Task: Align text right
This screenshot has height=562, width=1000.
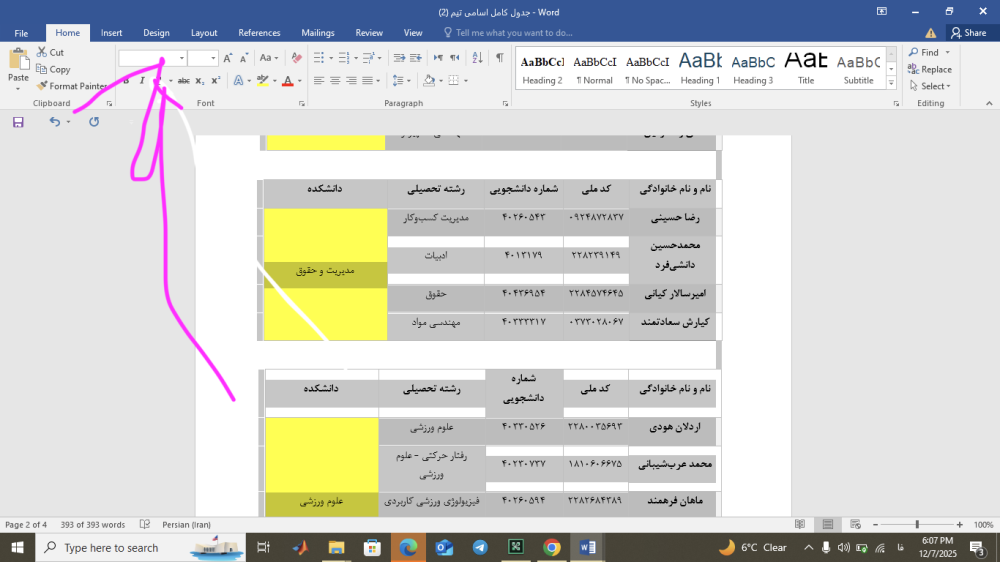Action: pyautogui.click(x=351, y=80)
